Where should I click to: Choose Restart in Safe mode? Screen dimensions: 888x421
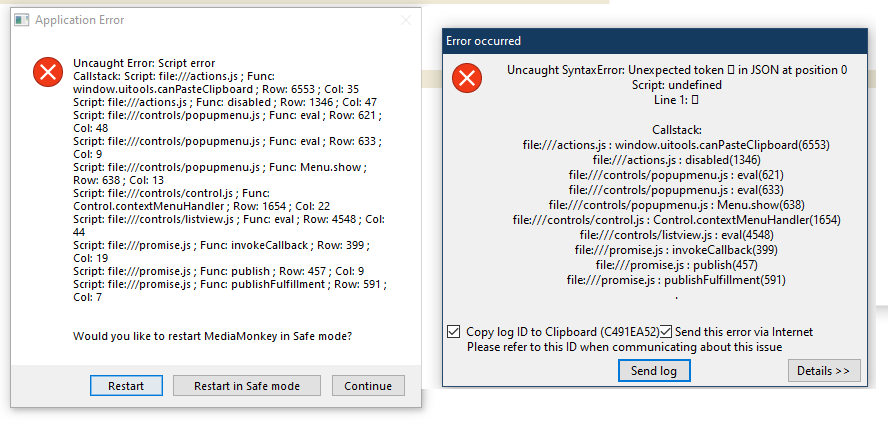[x=245, y=386]
